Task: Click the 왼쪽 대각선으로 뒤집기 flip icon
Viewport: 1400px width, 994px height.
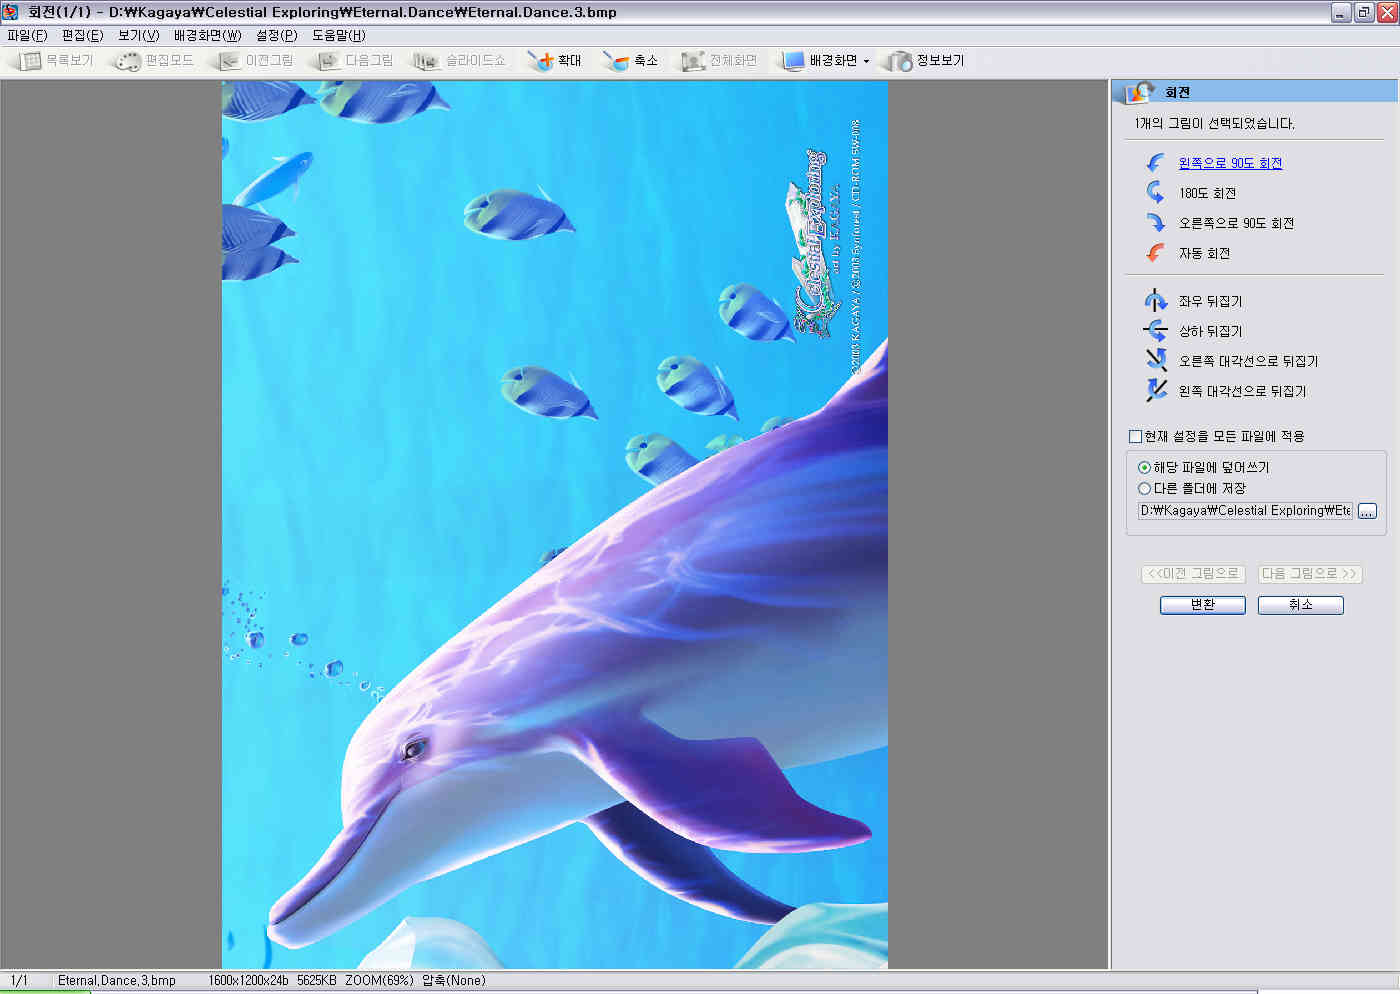Action: (x=1155, y=390)
